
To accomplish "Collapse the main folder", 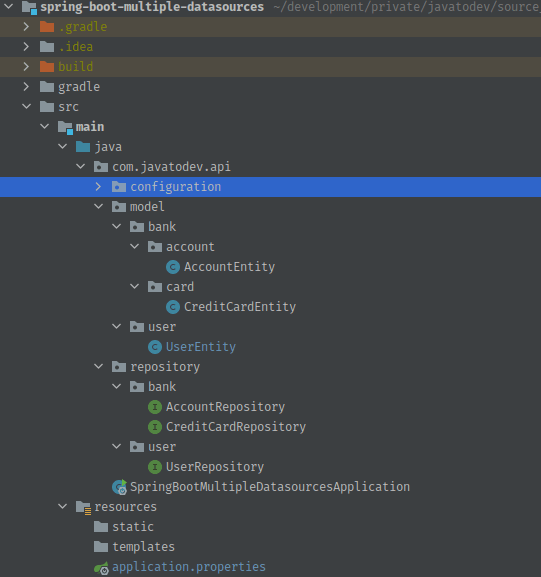I will (x=45, y=126).
